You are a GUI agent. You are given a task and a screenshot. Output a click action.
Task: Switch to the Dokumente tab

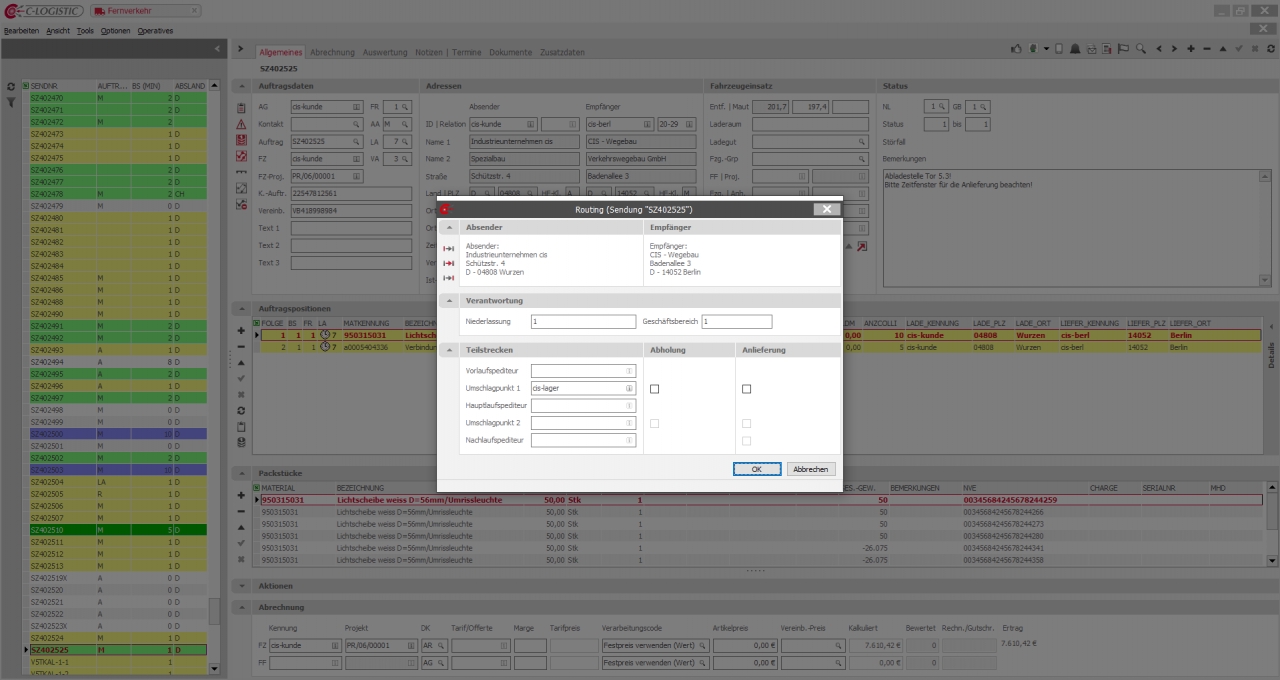(x=510, y=52)
